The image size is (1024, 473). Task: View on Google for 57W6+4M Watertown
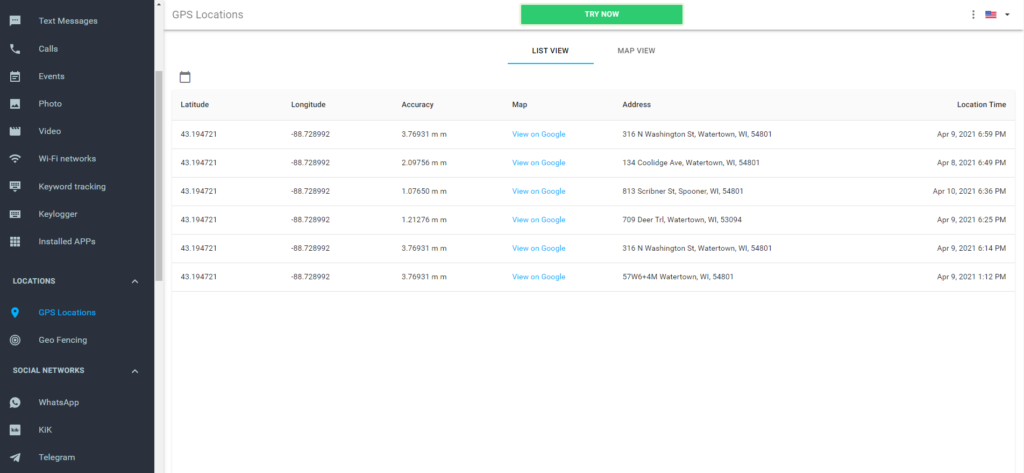539,277
